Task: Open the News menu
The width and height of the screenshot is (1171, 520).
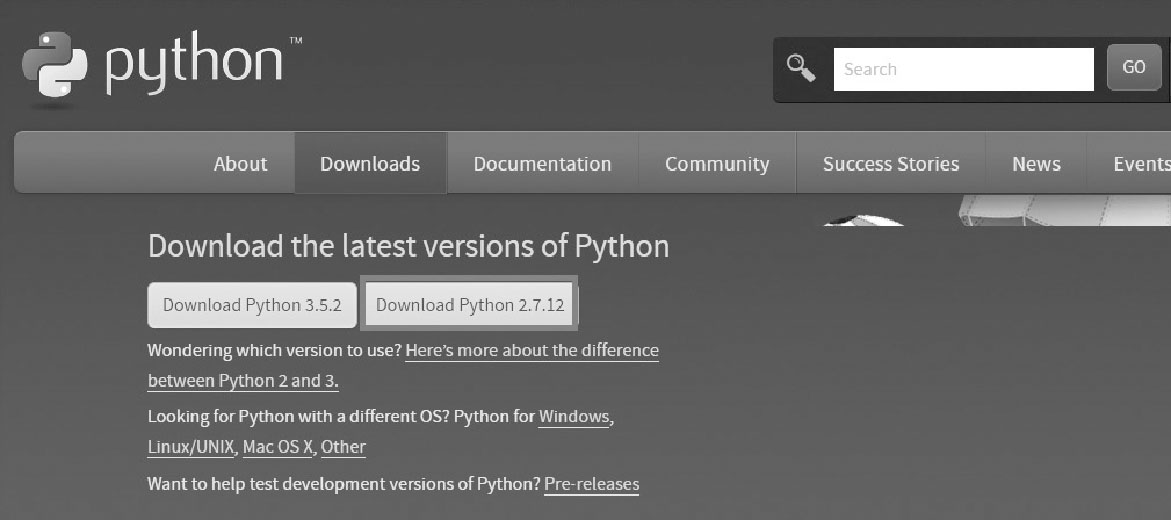Action: [x=1036, y=164]
